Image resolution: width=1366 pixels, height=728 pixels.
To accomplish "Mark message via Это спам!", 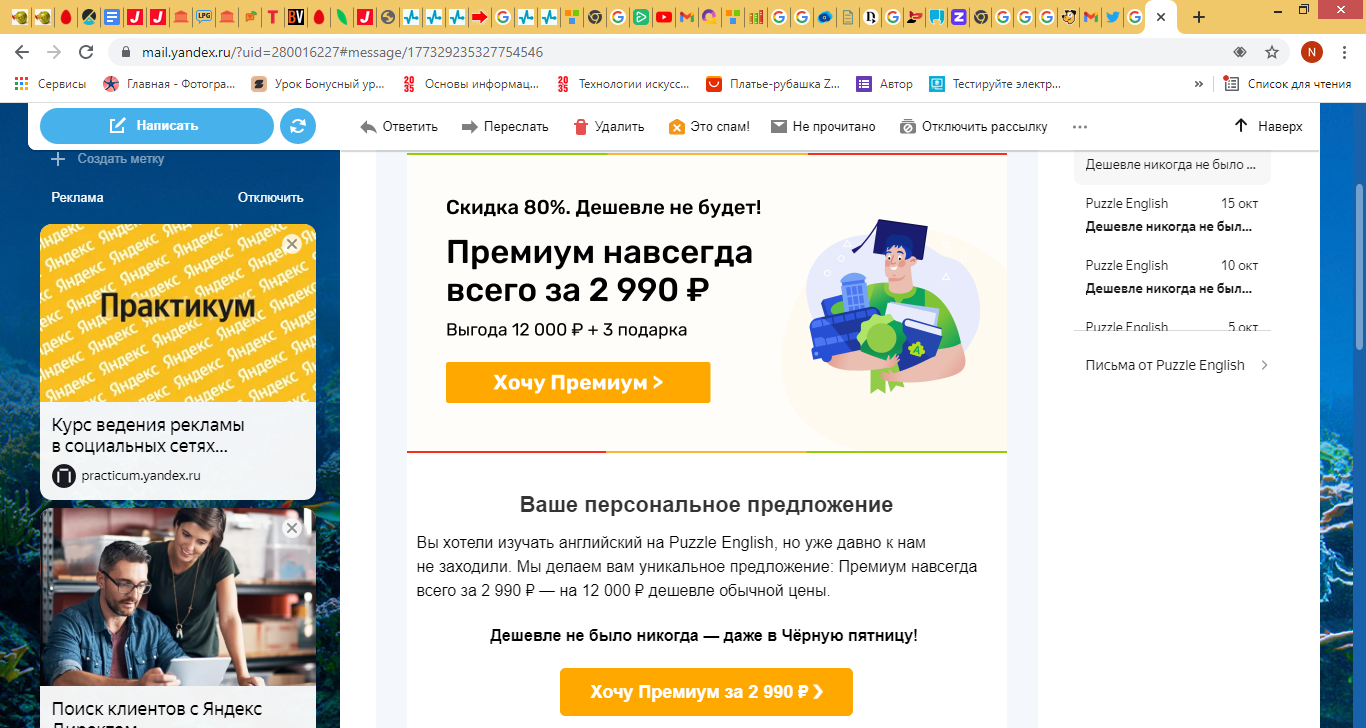I will pos(708,127).
